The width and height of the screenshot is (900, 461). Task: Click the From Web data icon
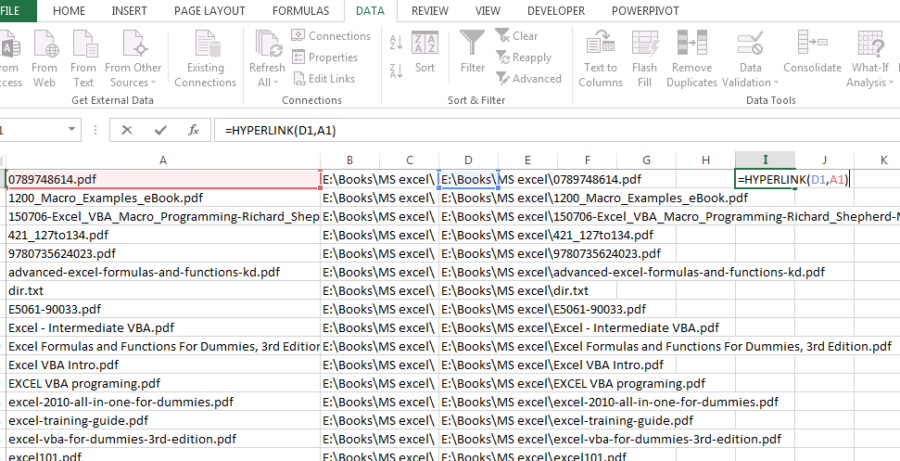[45, 59]
